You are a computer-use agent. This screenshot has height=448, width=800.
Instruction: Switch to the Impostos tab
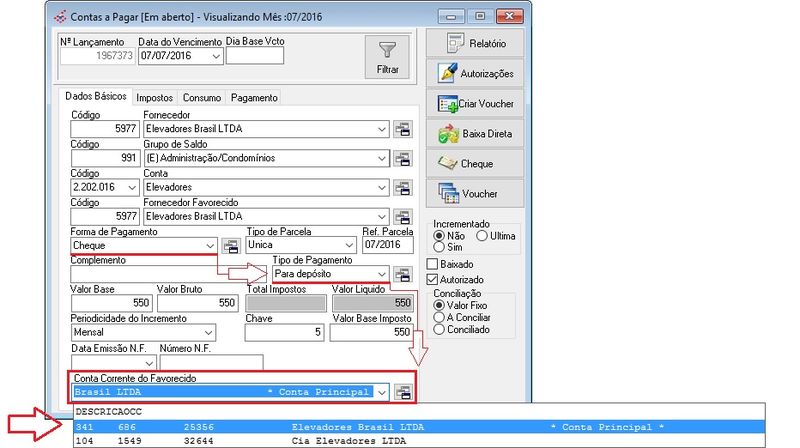pyautogui.click(x=154, y=98)
